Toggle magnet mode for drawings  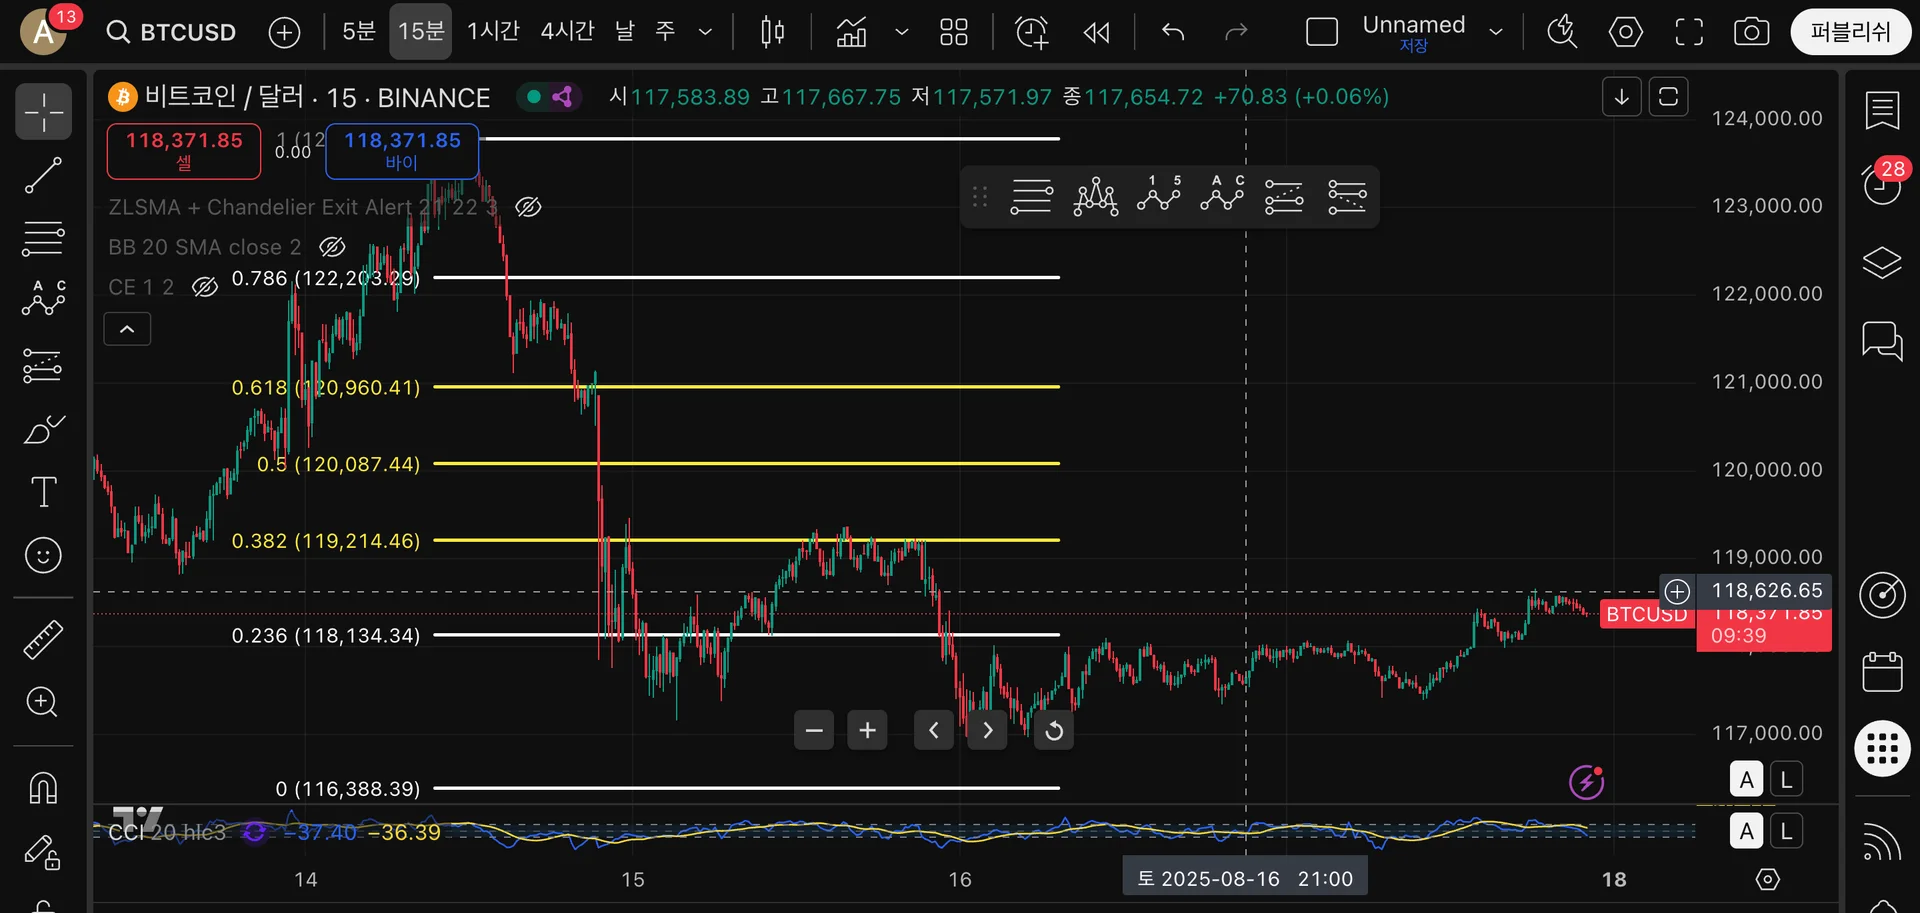click(43, 788)
